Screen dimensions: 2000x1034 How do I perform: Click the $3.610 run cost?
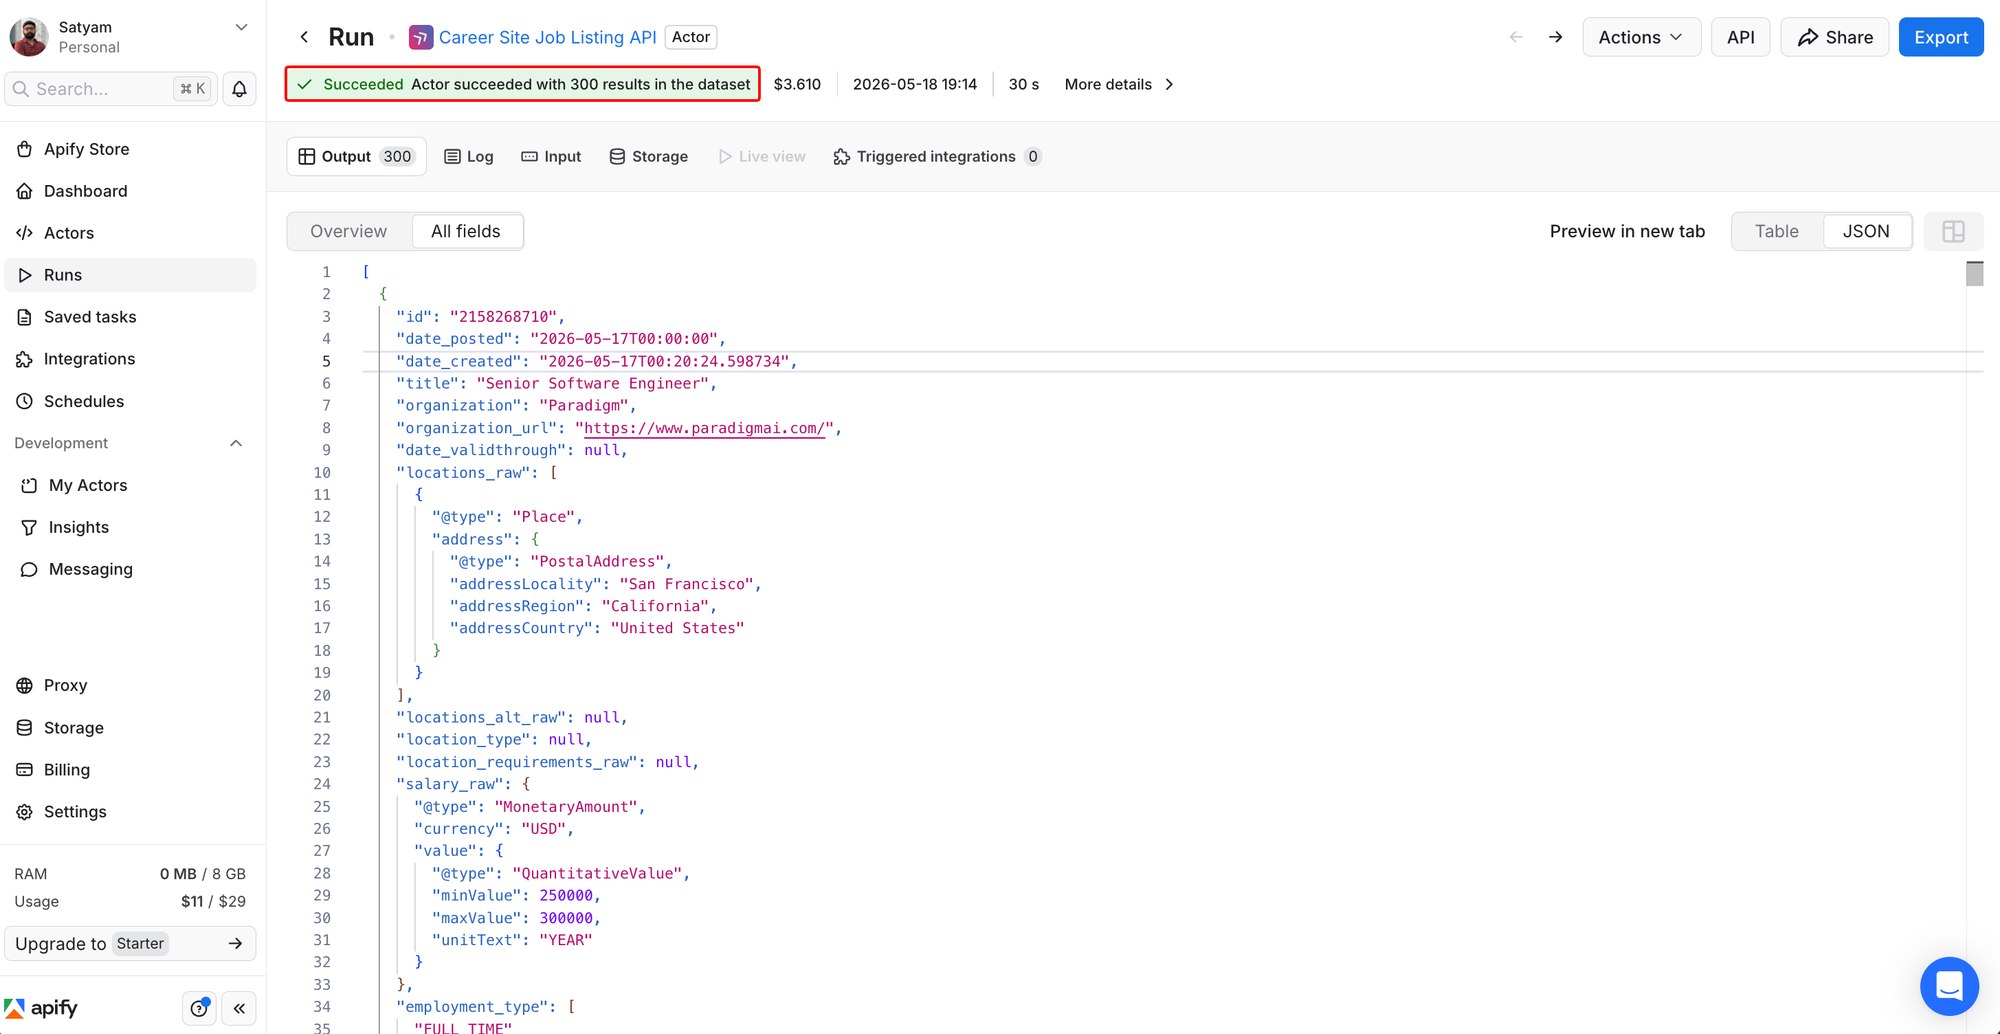(797, 84)
